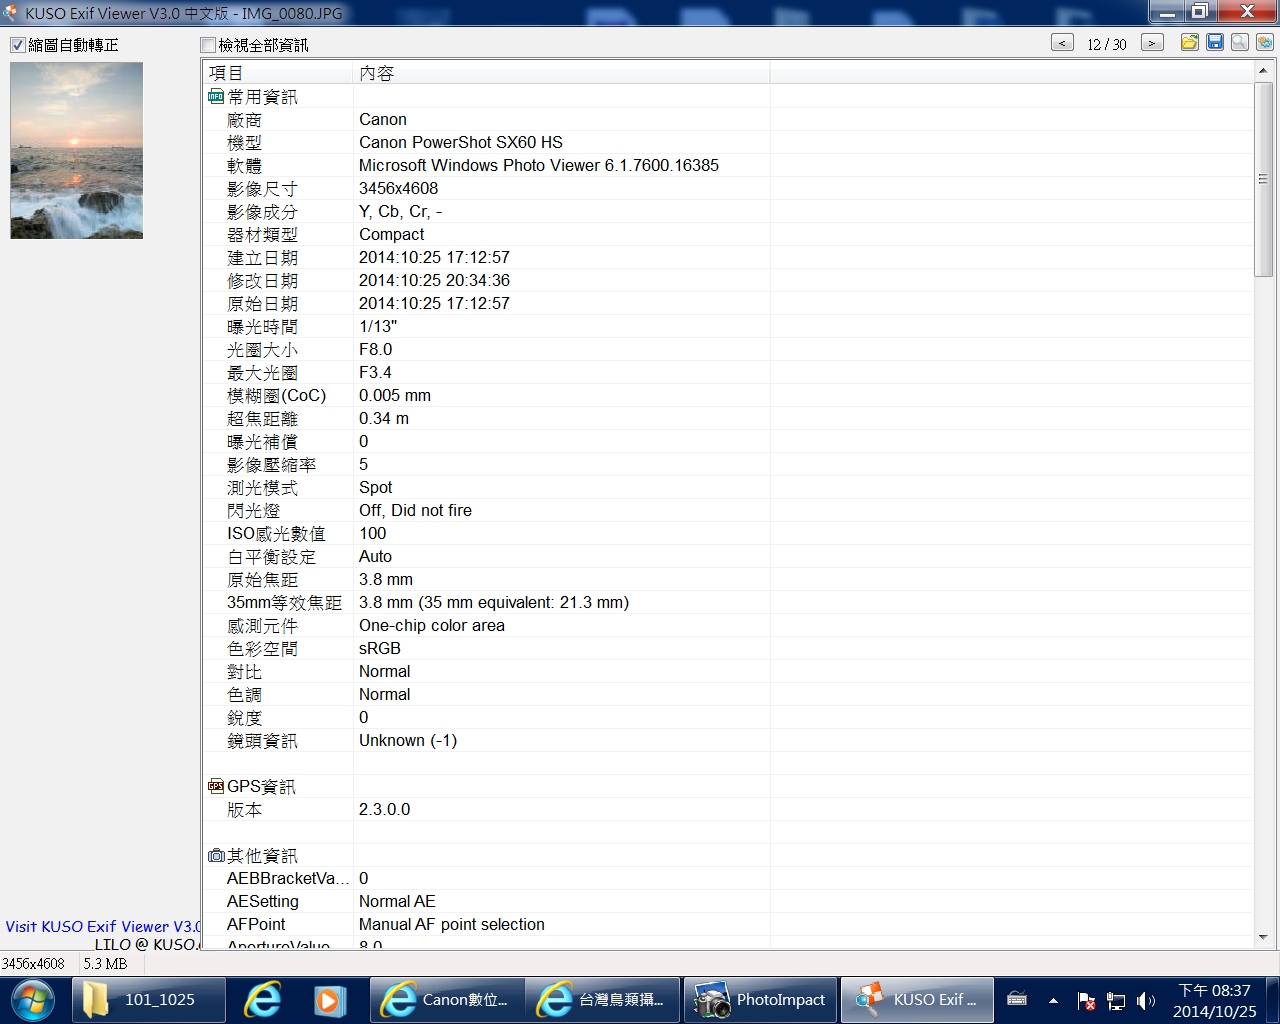Viewport: 1280px width, 1024px height.
Task: Select the Manual AF point selection value
Action: 452,924
